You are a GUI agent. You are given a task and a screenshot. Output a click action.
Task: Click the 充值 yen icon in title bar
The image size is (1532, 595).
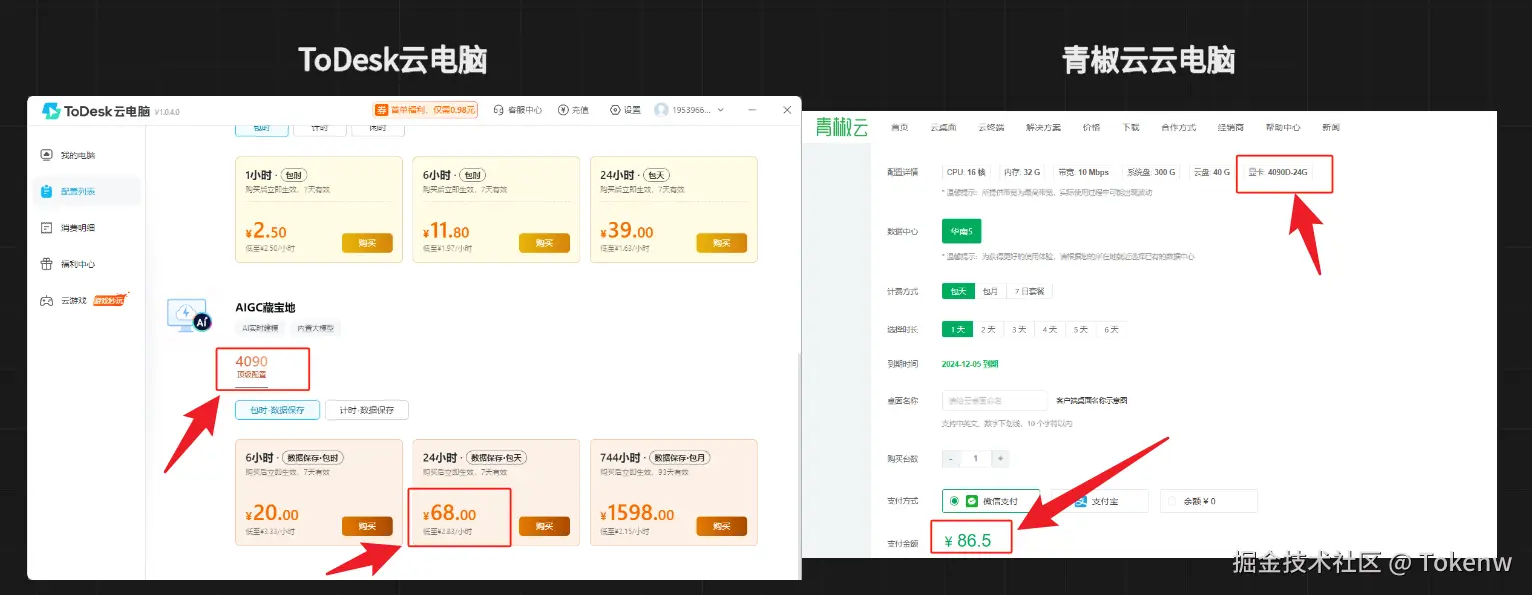pyautogui.click(x=563, y=110)
